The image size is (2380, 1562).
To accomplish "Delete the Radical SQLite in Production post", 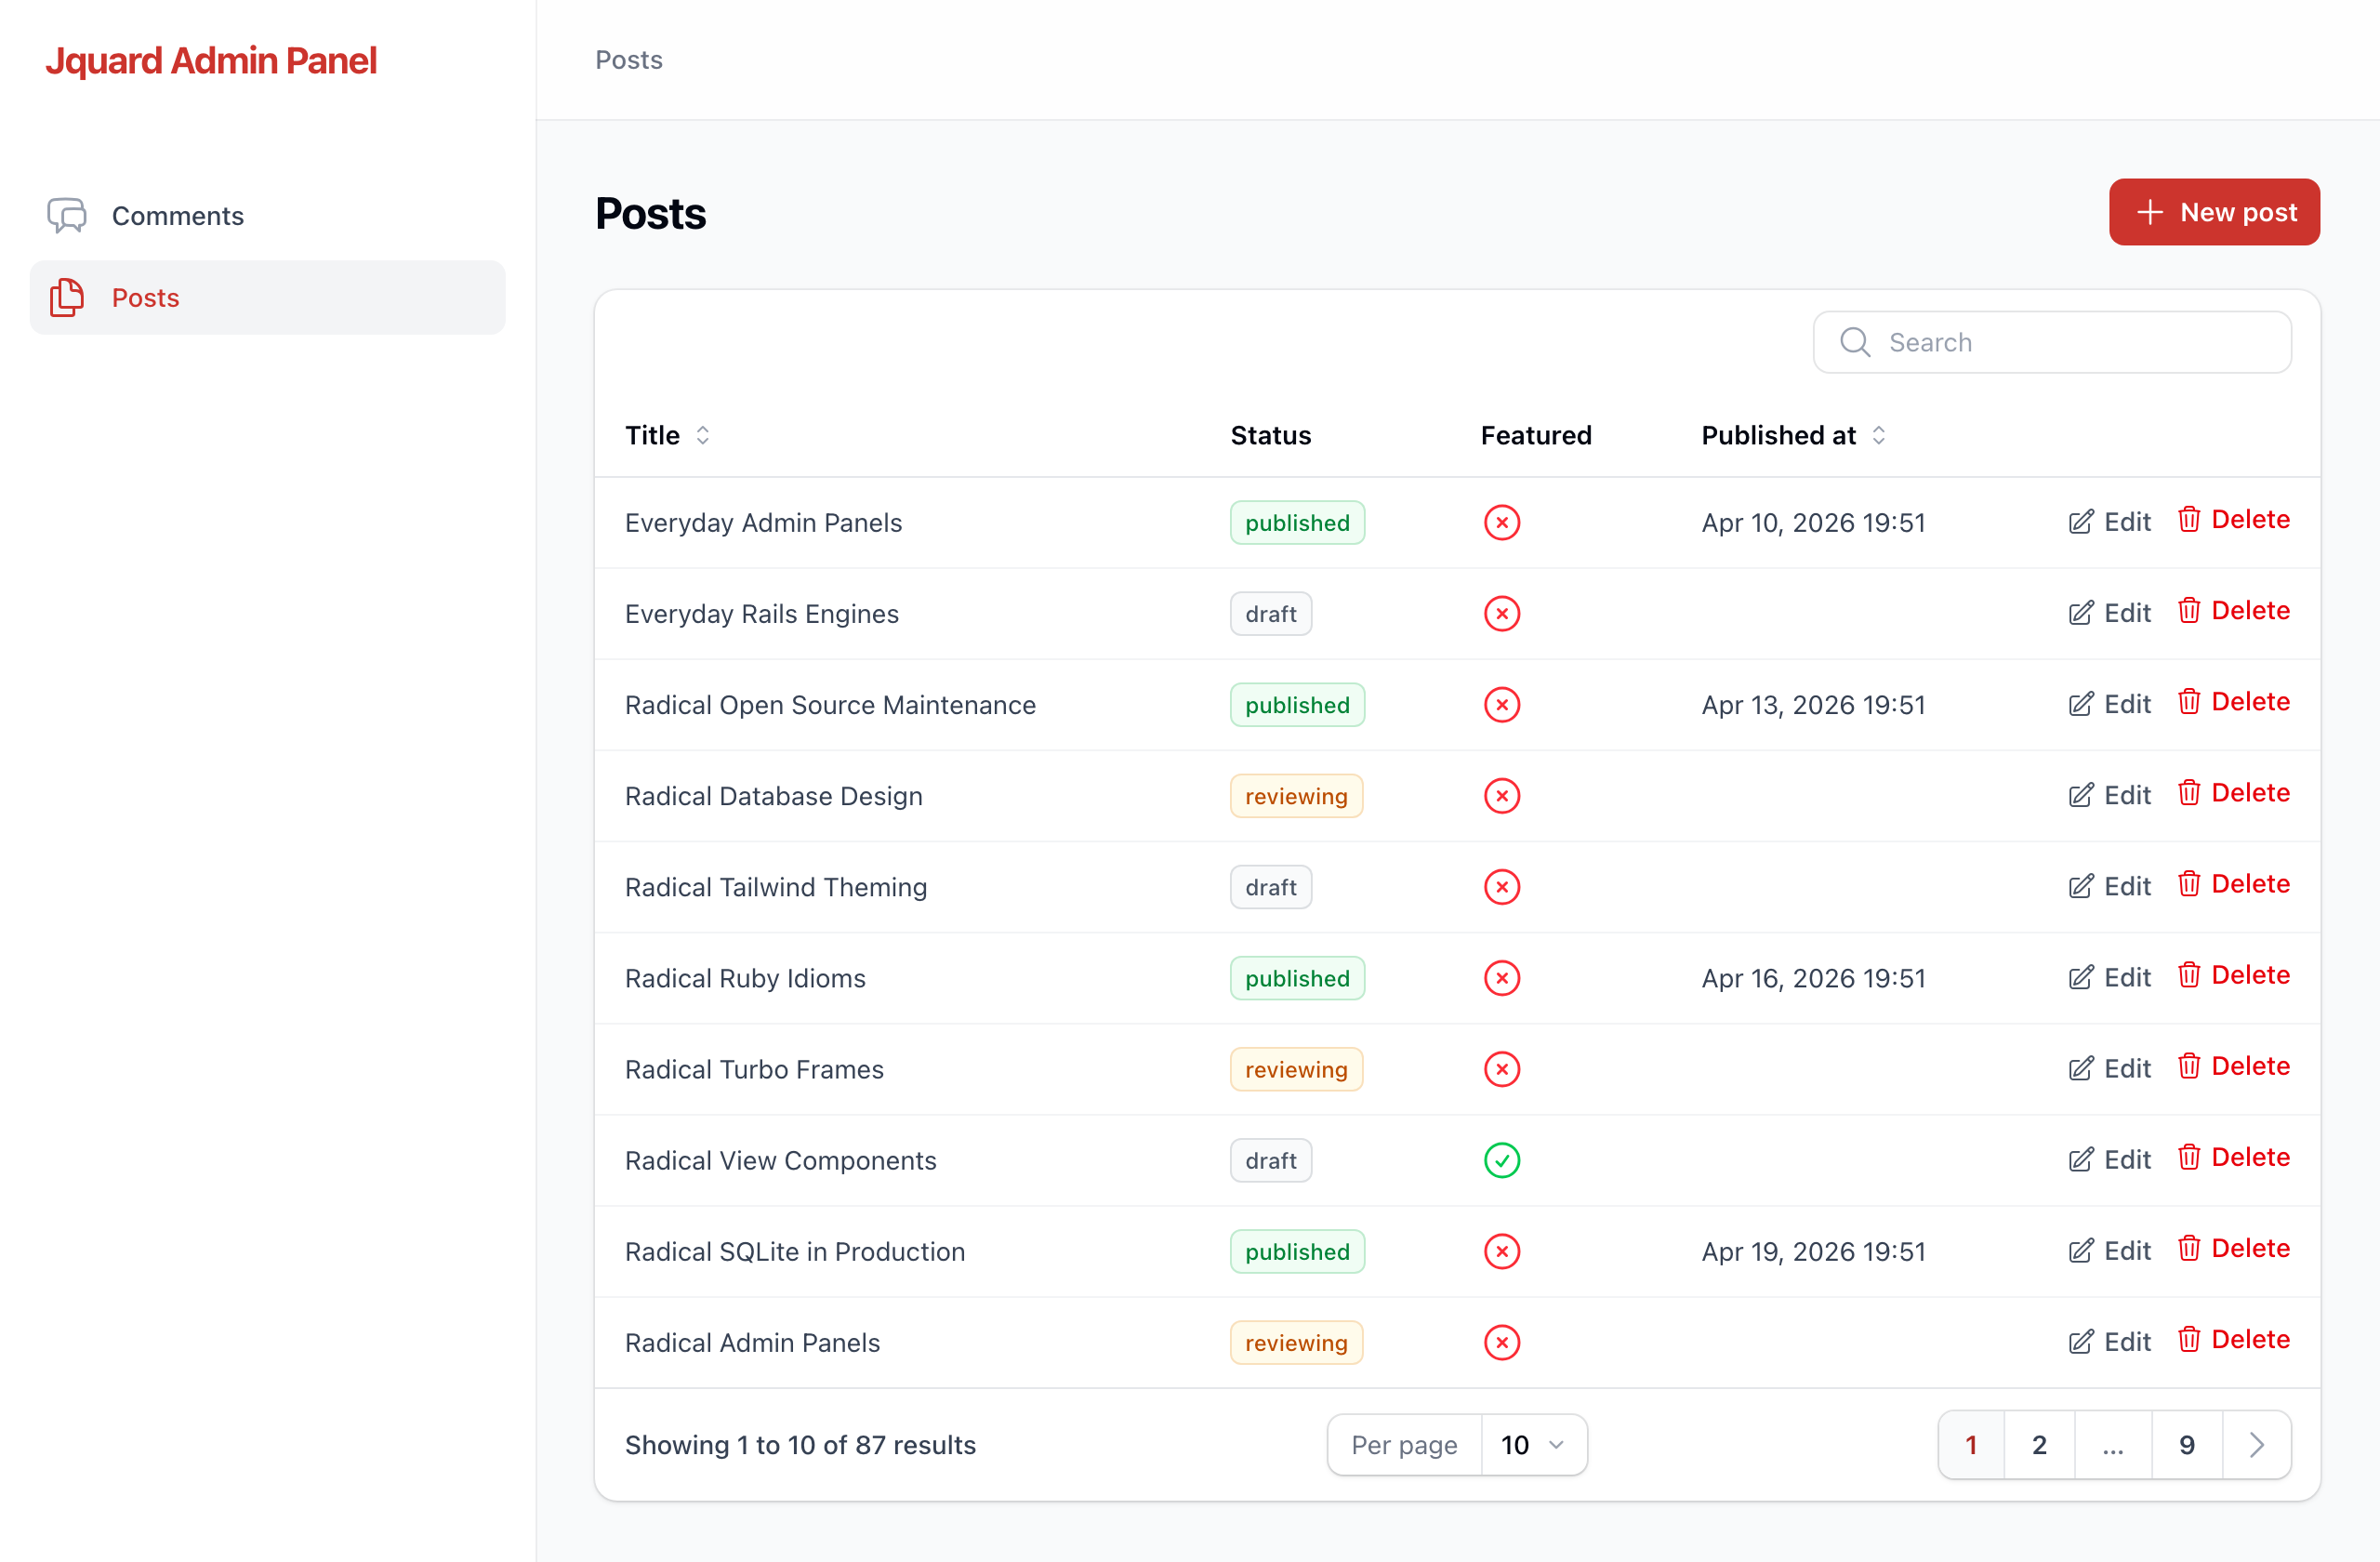I will [x=2234, y=1247].
